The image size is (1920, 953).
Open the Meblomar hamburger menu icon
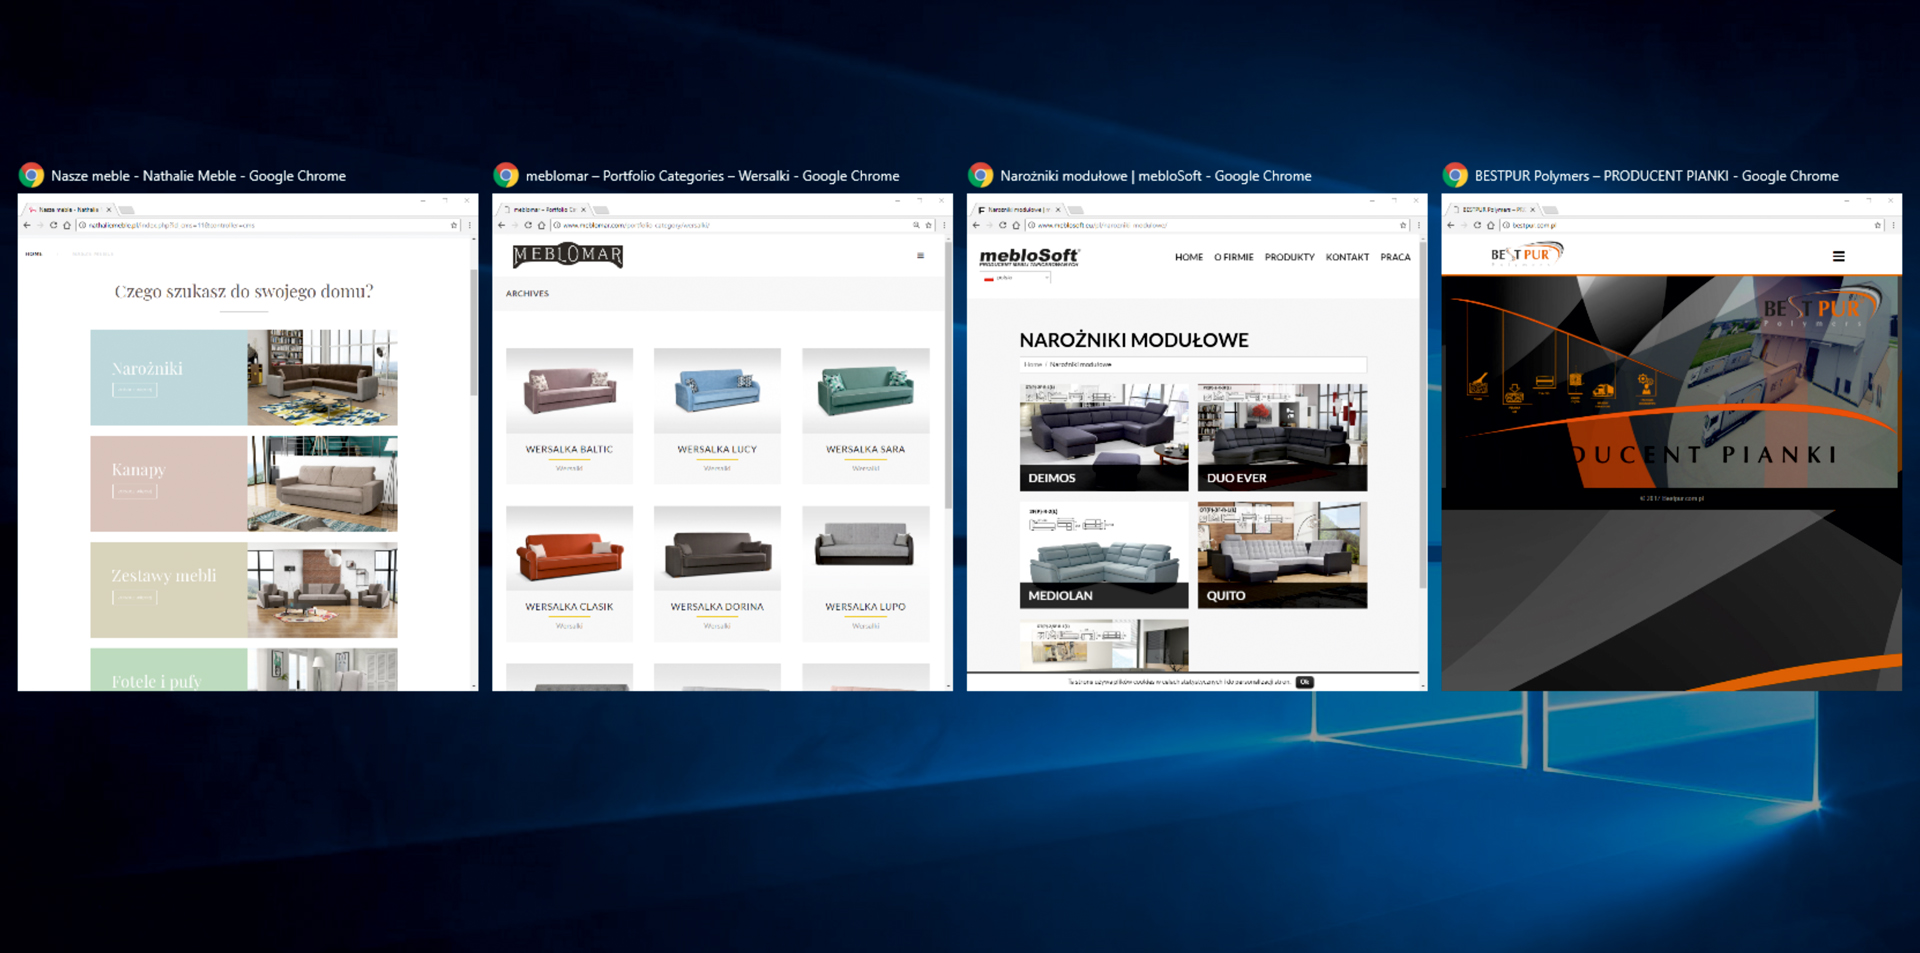(x=920, y=256)
